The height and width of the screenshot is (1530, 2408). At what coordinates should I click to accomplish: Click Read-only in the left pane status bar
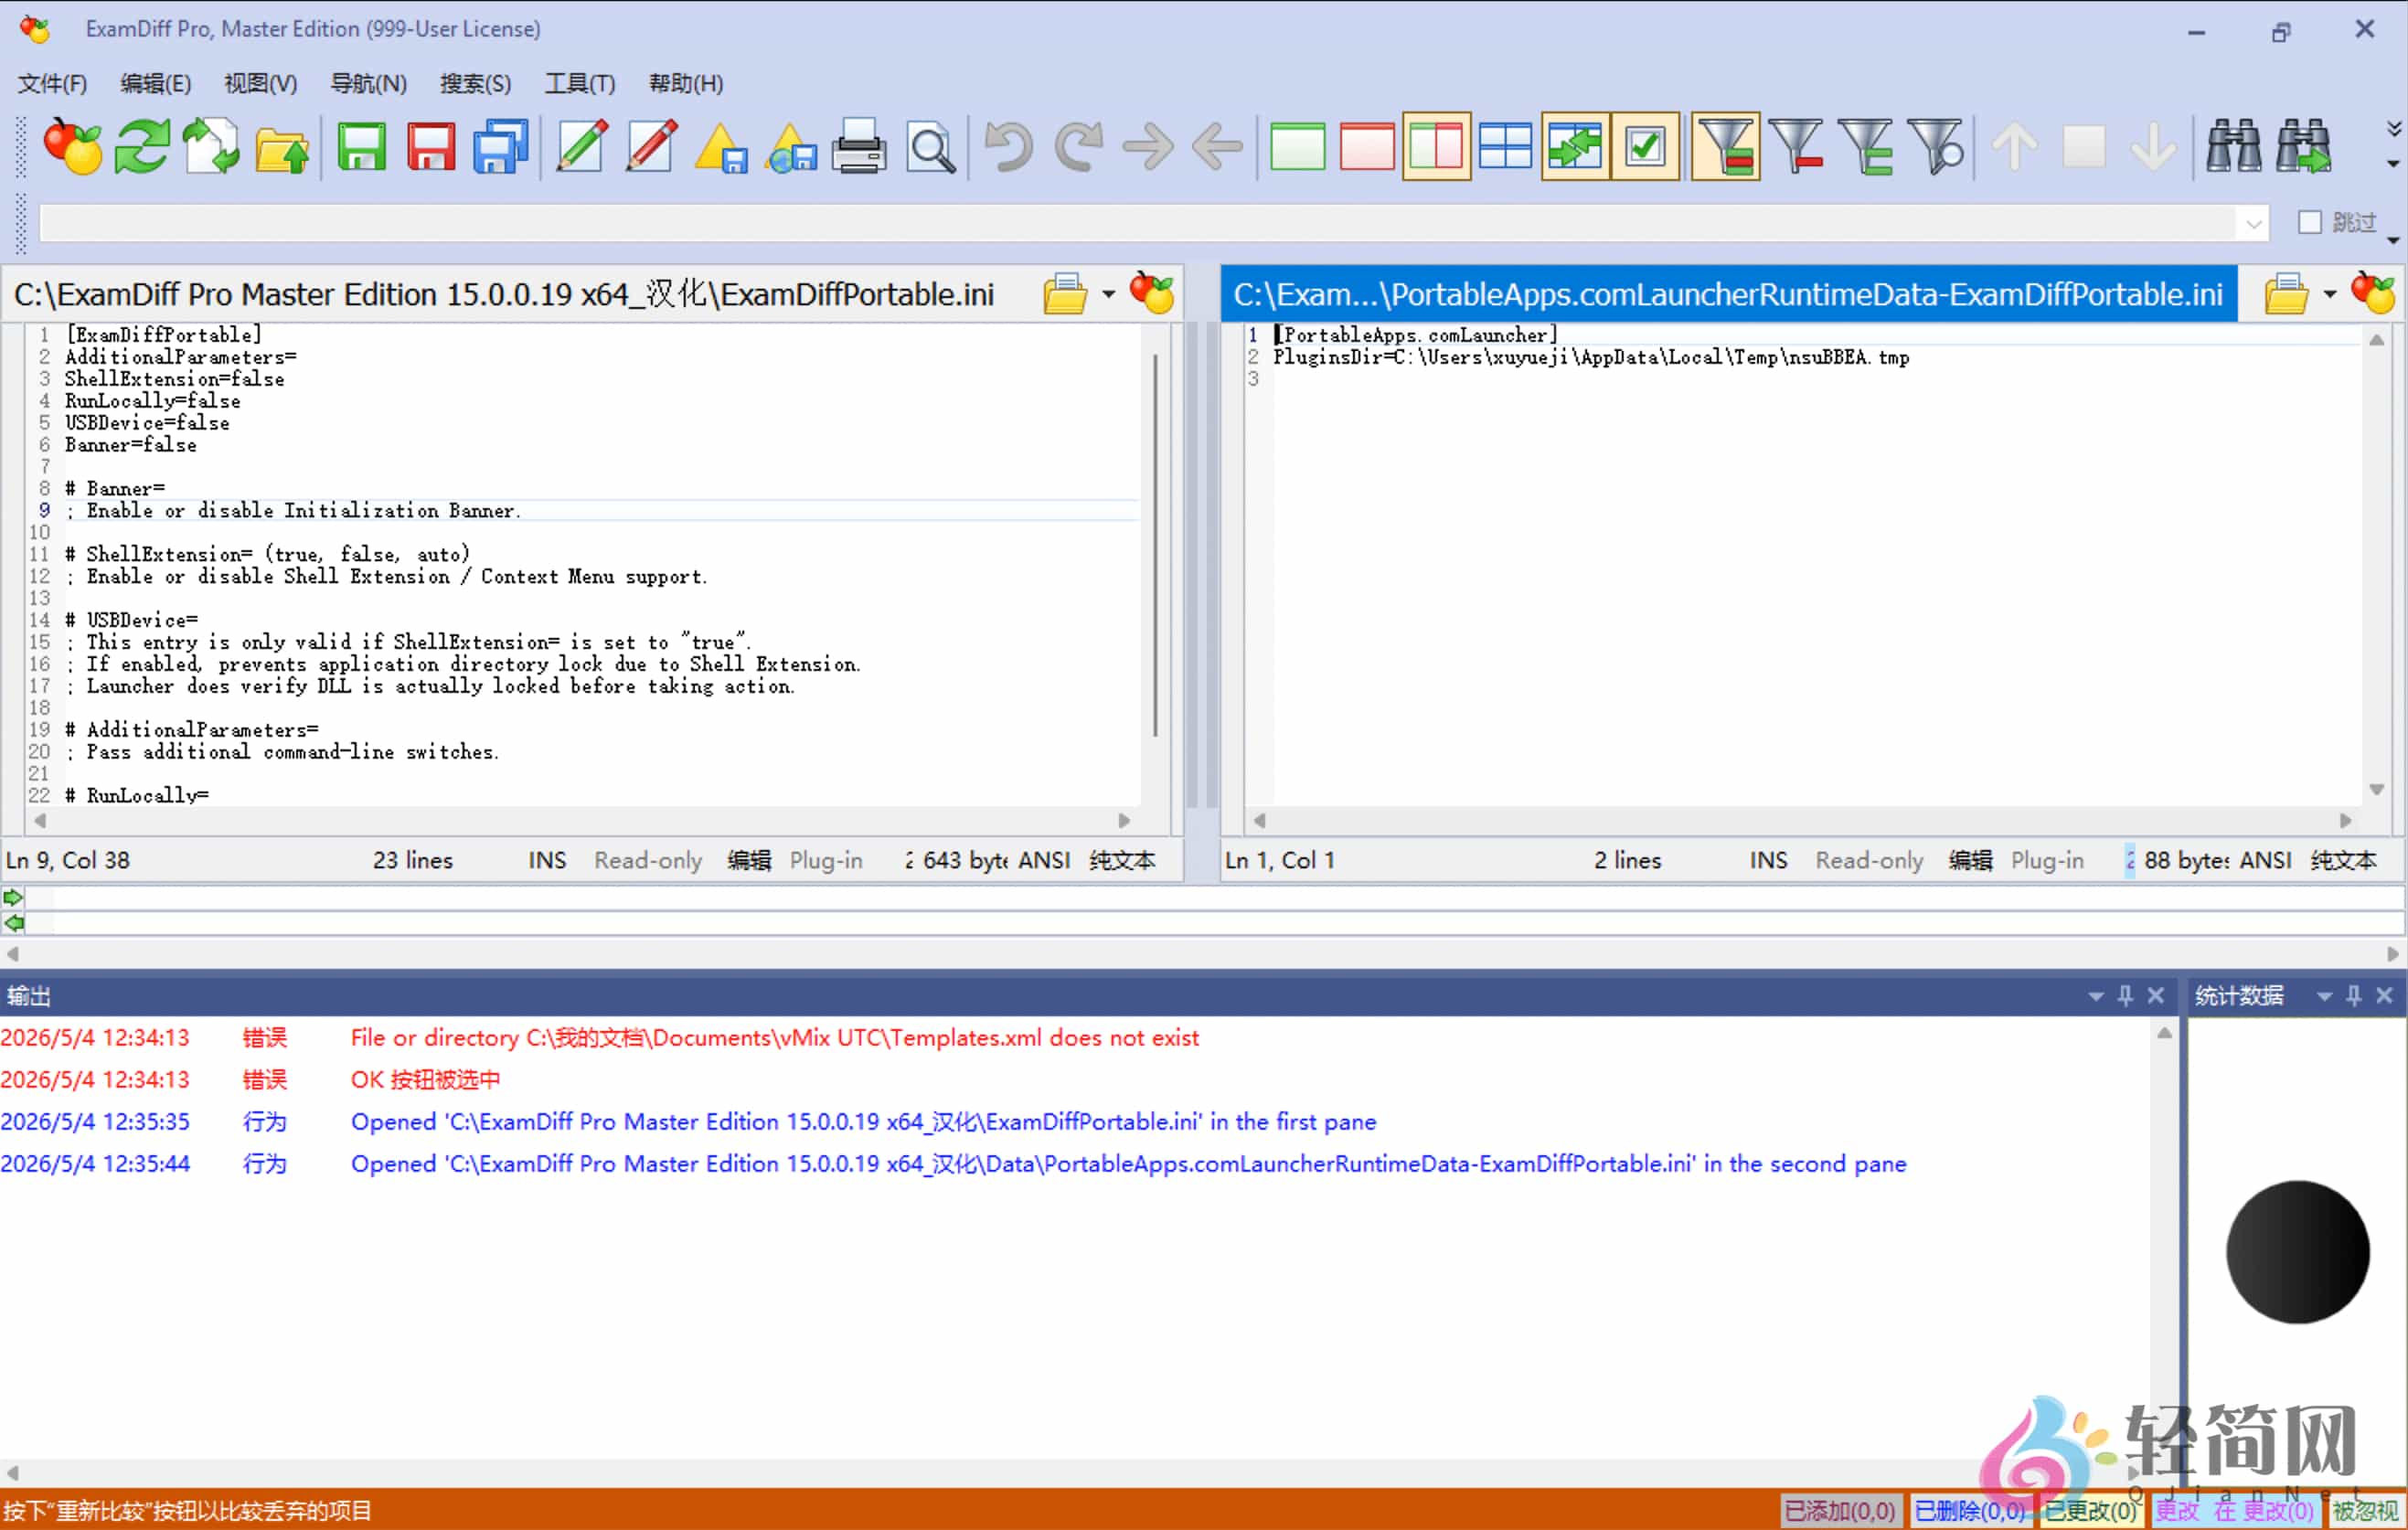tap(648, 860)
